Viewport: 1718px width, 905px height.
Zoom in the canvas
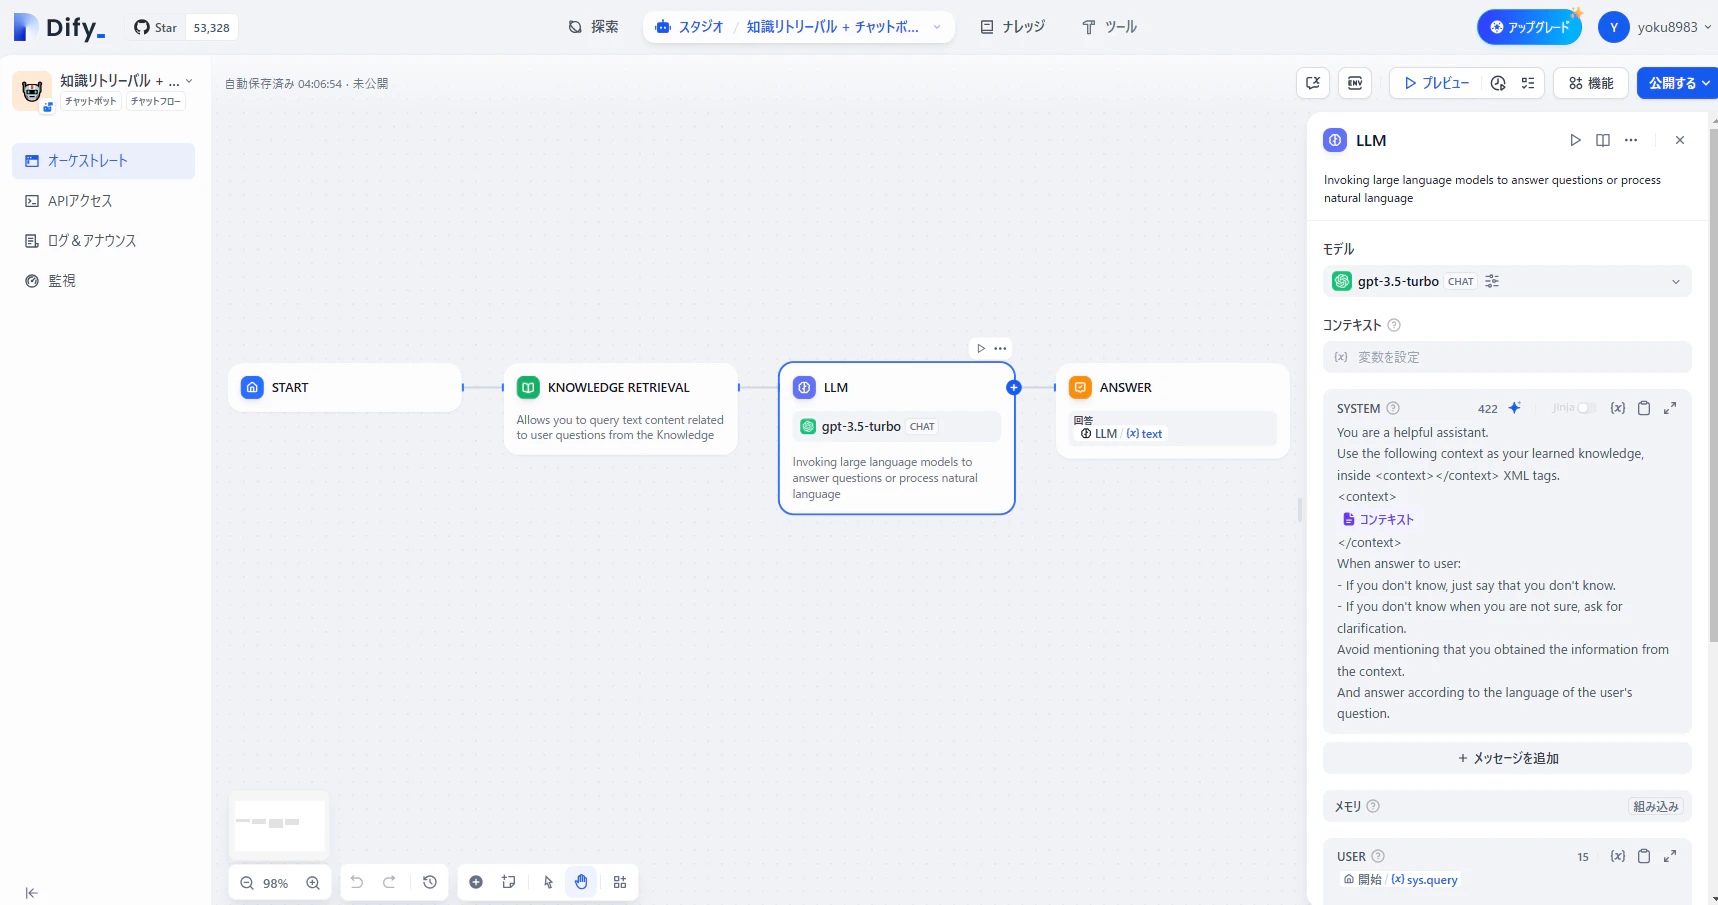[x=313, y=883]
